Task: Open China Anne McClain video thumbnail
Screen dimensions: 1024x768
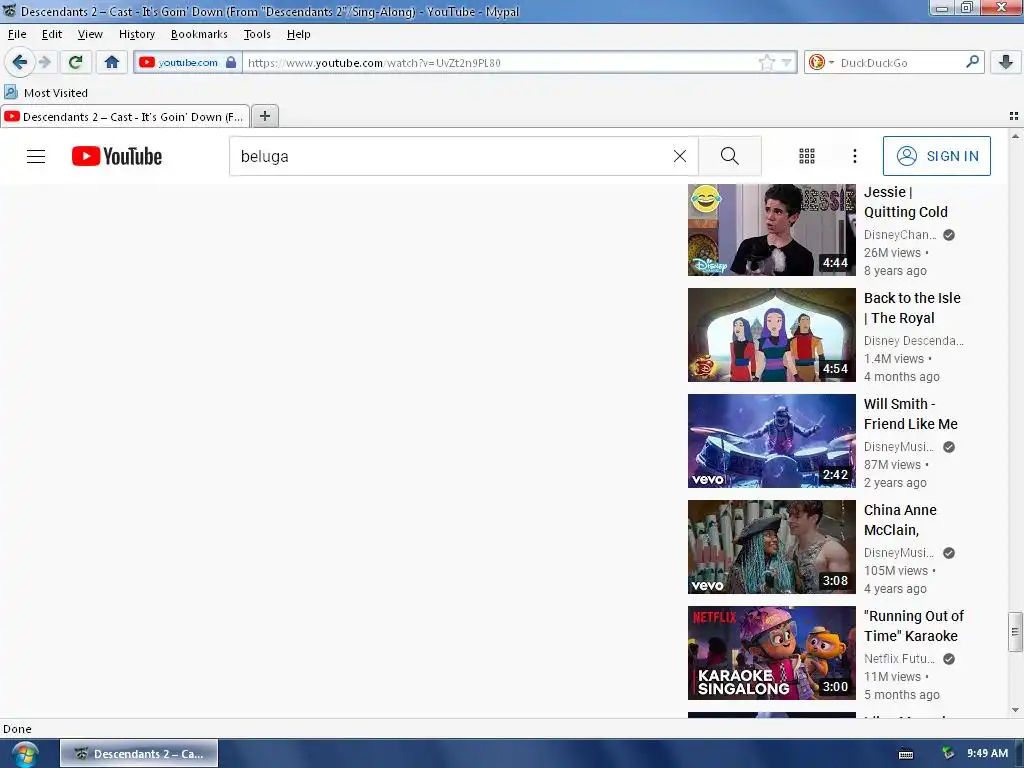Action: (771, 547)
